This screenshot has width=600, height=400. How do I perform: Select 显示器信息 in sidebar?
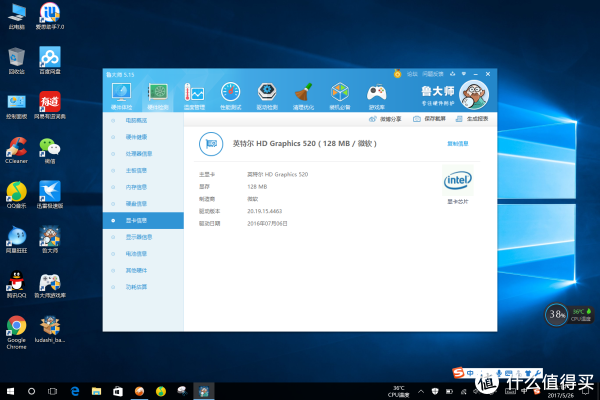point(143,237)
